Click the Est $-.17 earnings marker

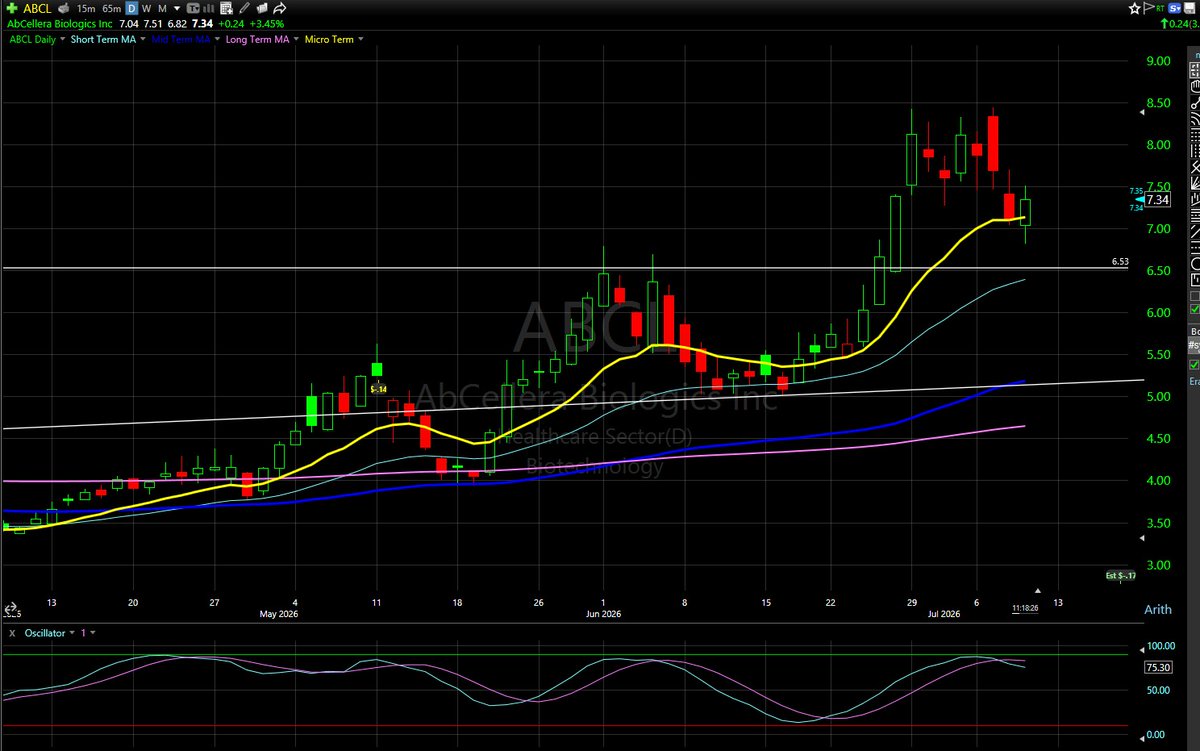click(1120, 575)
